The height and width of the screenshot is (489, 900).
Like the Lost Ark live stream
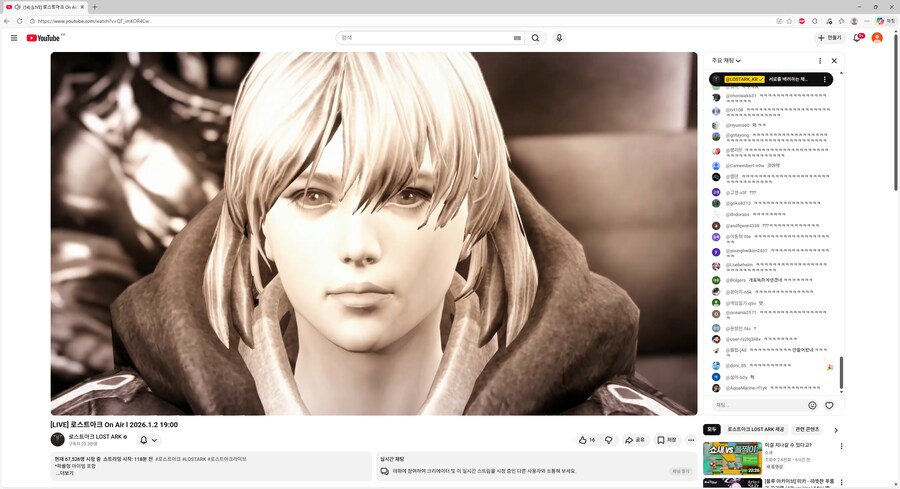[x=586, y=439]
